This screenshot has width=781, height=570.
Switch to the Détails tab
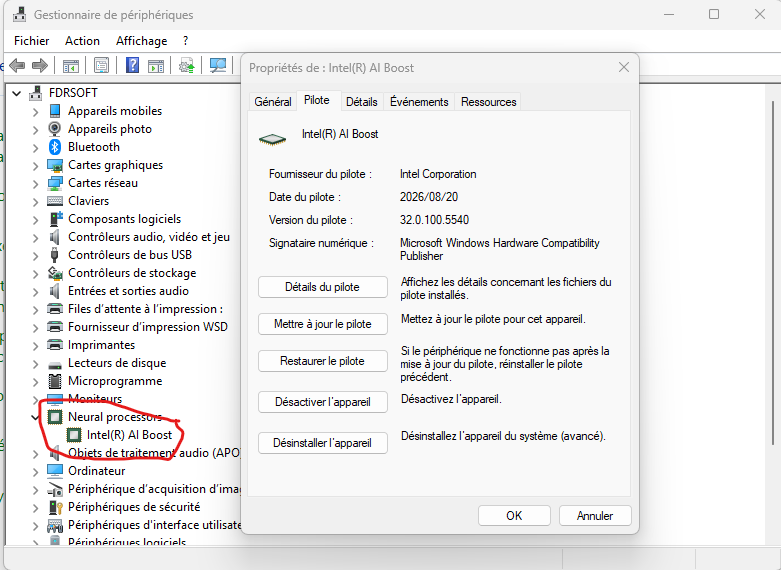[362, 102]
